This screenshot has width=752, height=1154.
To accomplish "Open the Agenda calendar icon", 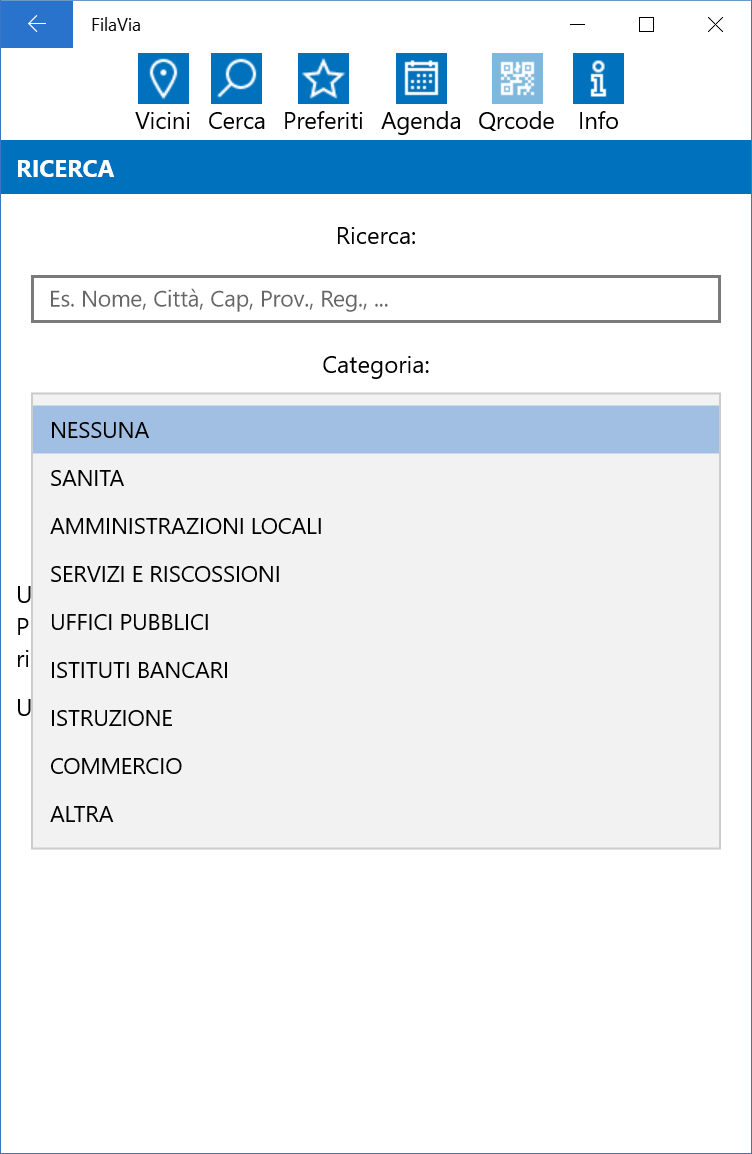I will [421, 78].
